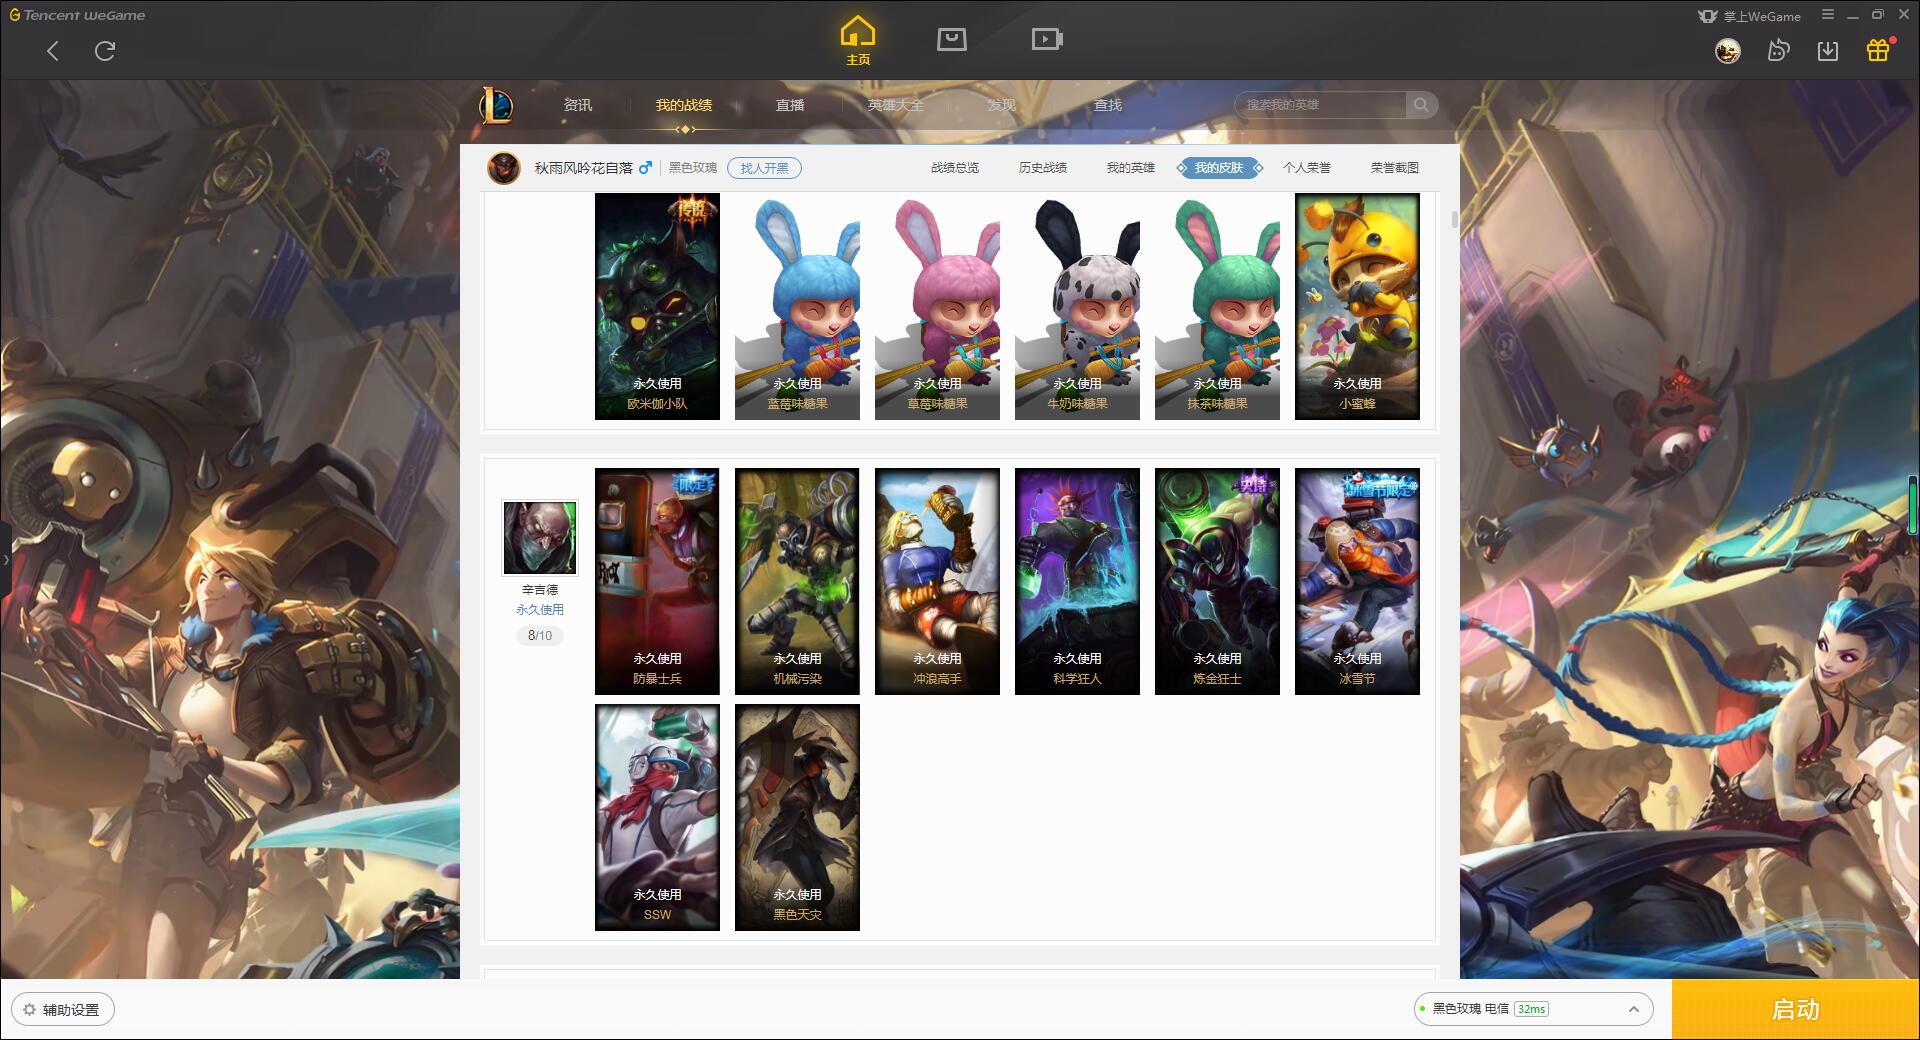Go back with the left arrow icon
1920x1040 pixels.
click(53, 51)
